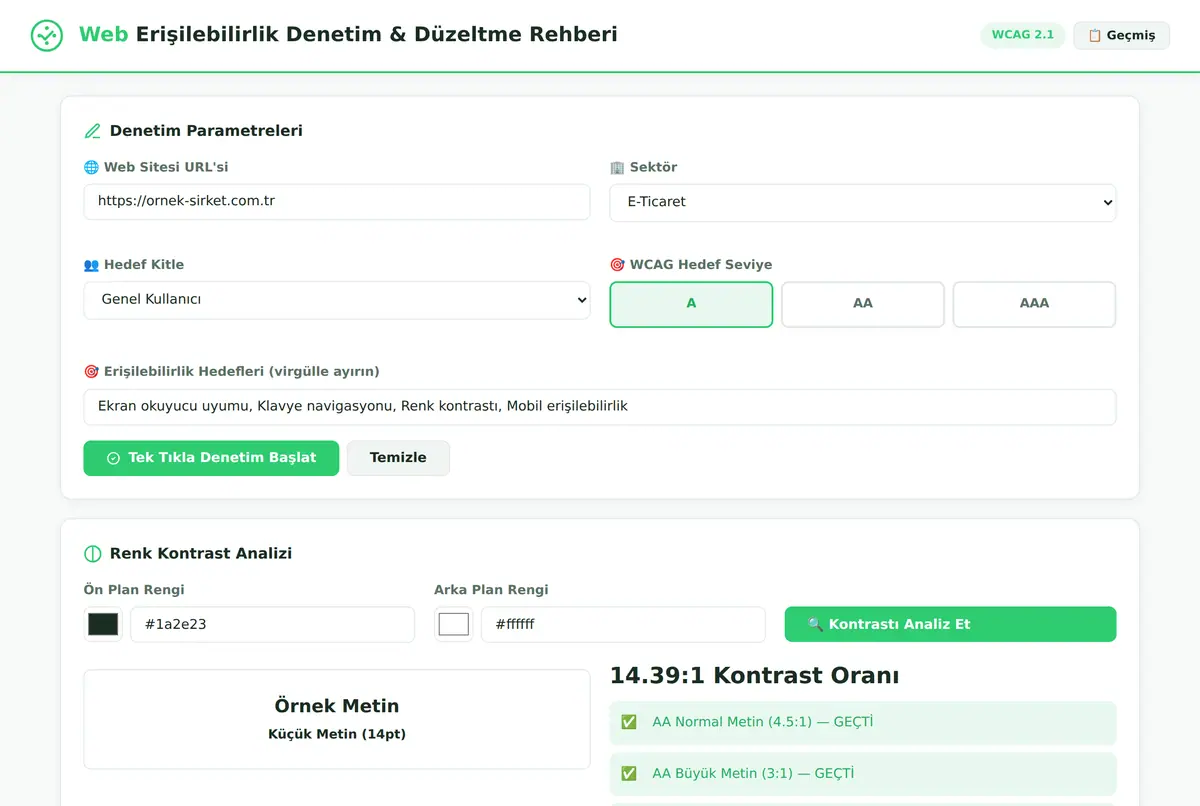Click the Örnek Metin preview box
1200x806 pixels.
tap(337, 719)
